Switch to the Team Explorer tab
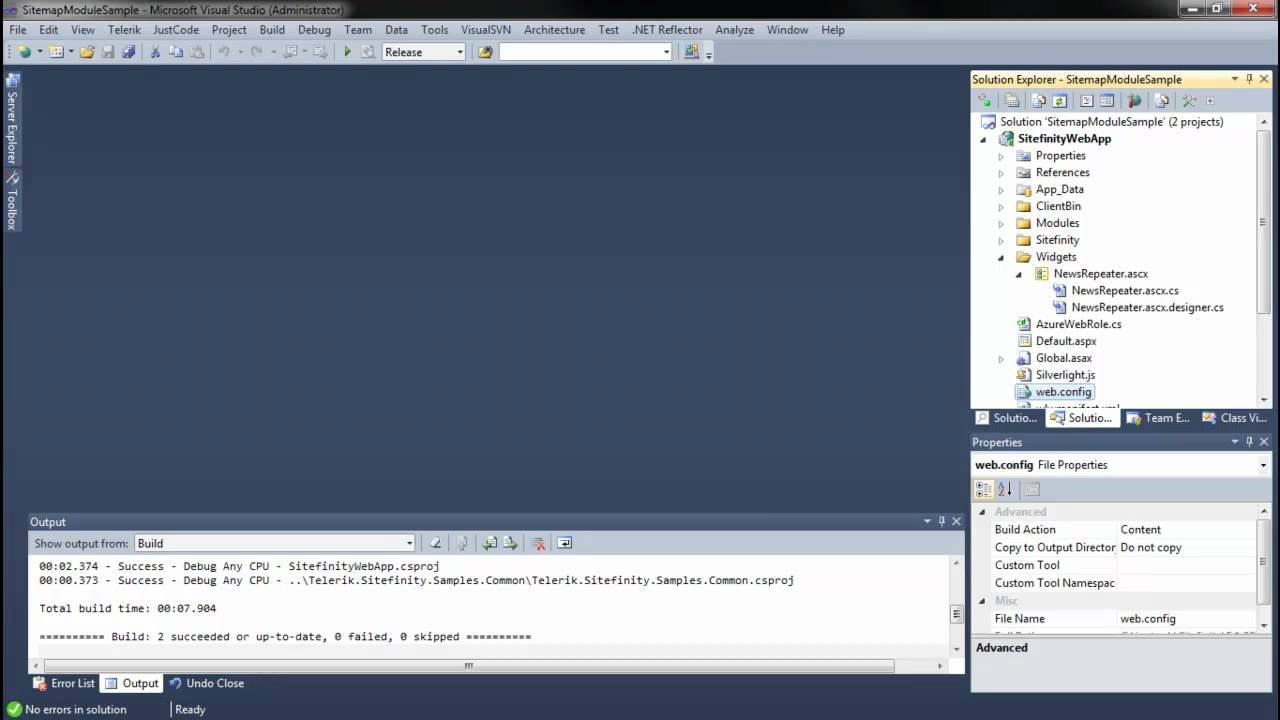Viewport: 1280px width, 720px height. click(x=1158, y=418)
